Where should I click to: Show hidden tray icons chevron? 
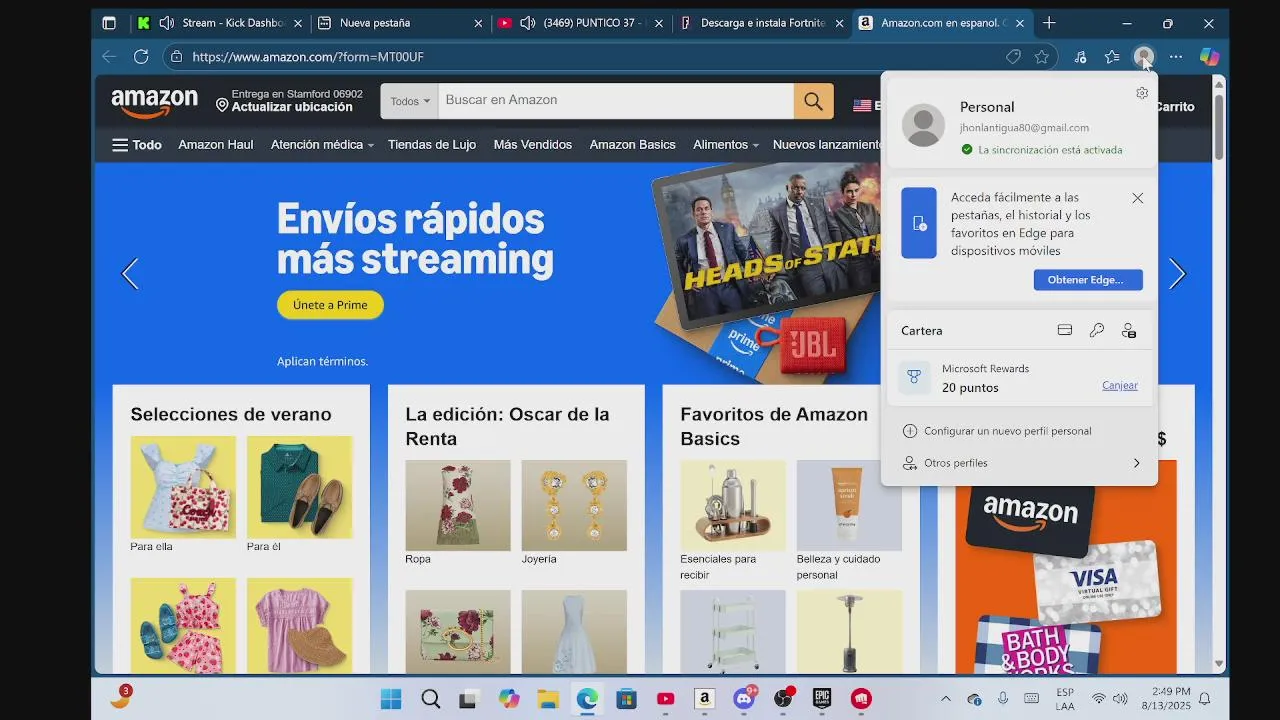(946, 699)
